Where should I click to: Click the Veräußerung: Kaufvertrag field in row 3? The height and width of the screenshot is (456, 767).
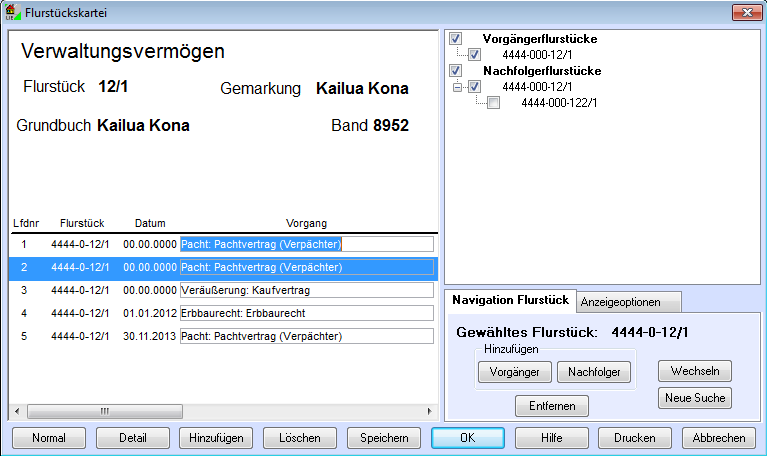[306, 290]
